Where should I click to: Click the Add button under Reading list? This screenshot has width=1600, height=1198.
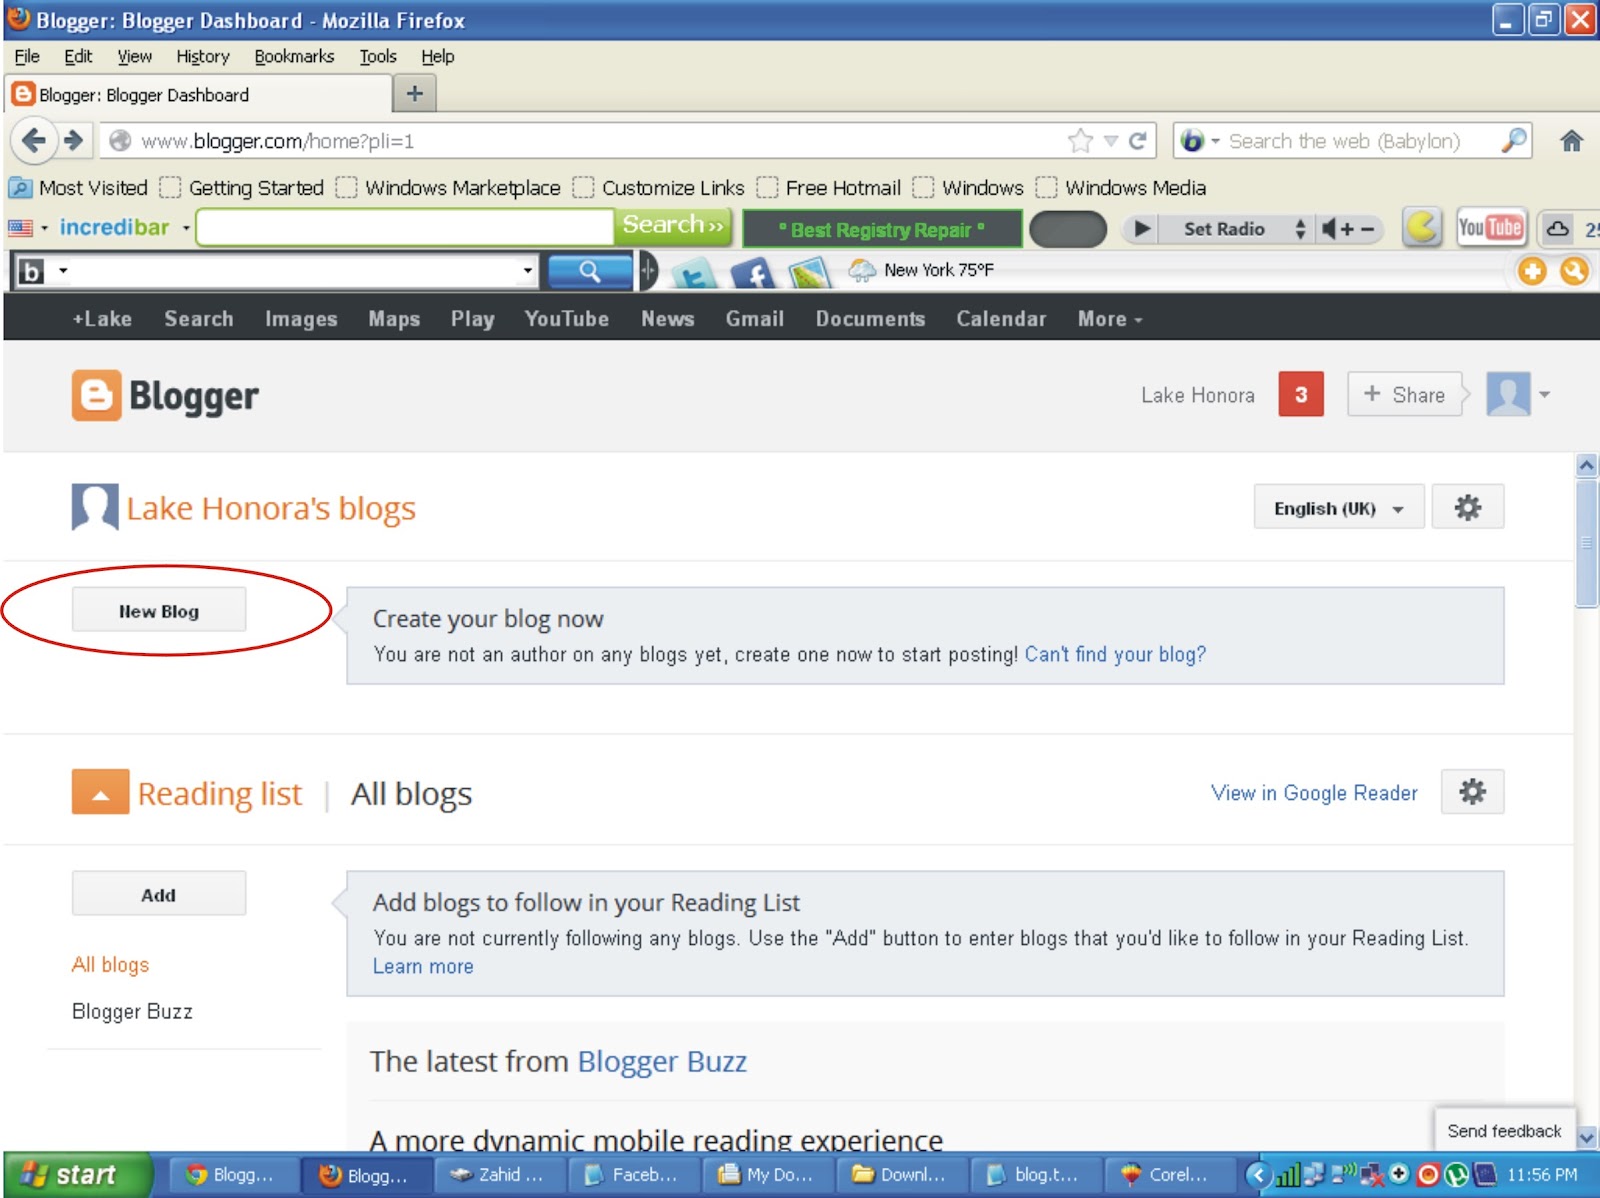(x=159, y=894)
